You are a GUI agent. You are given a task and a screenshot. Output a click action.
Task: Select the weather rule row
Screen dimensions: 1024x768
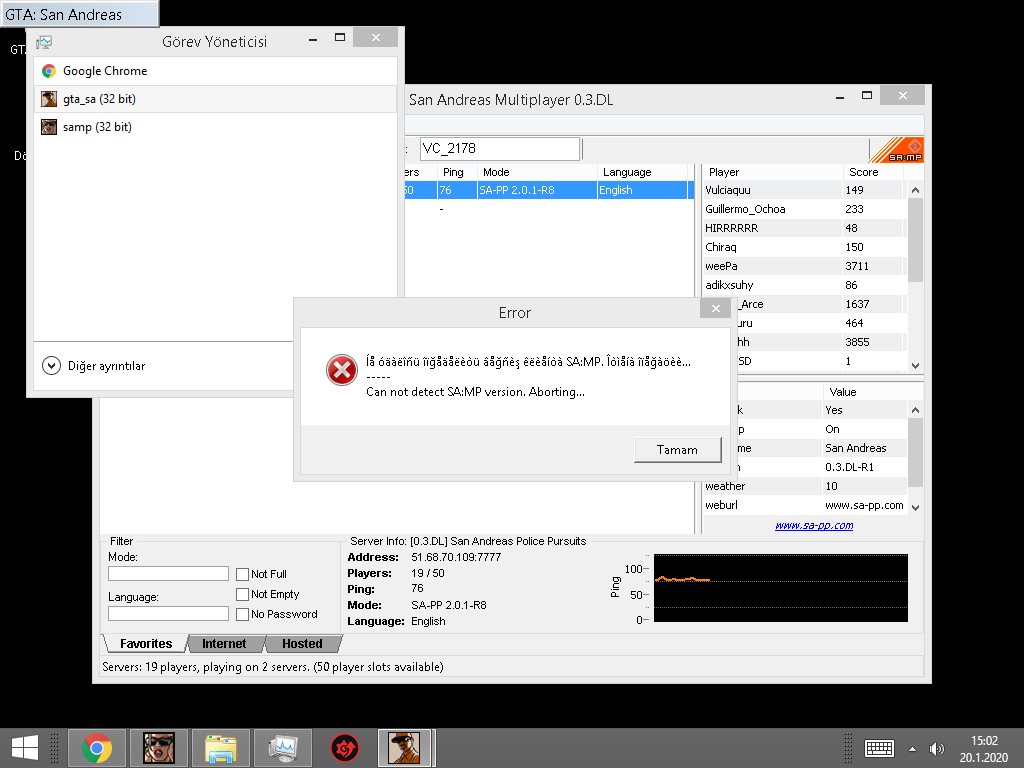tap(805, 486)
